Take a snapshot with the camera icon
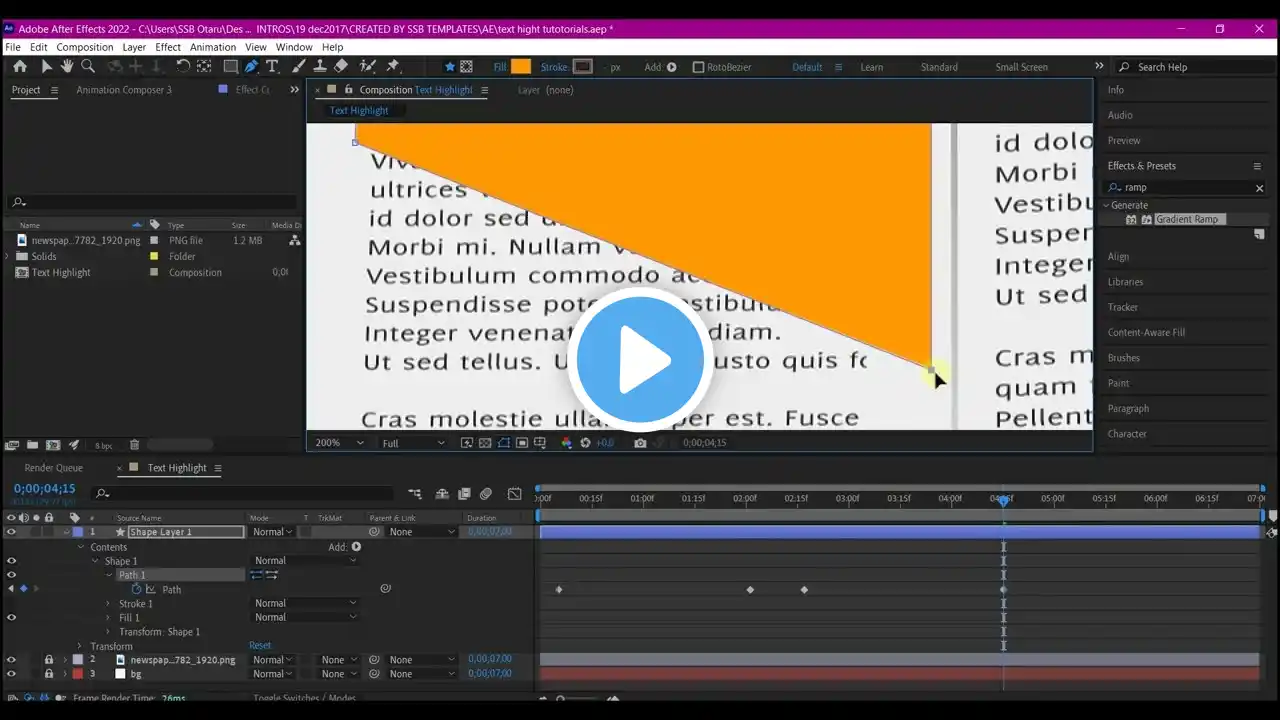This screenshot has width=1280, height=720. [640, 443]
